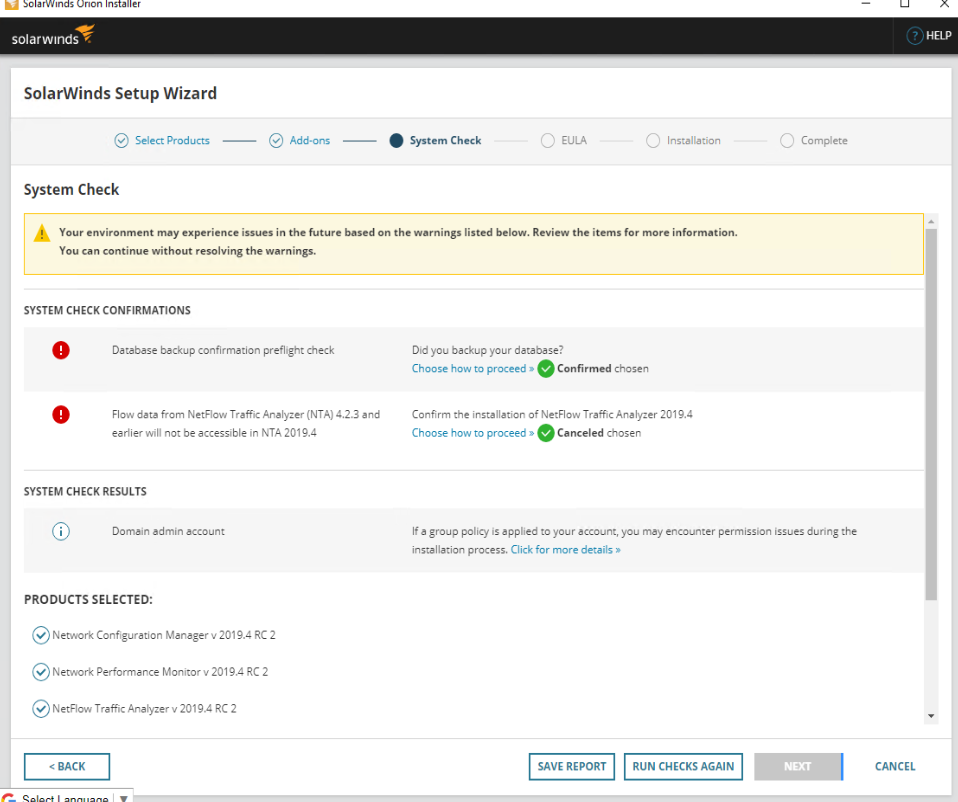Click the yellow warning triangle icon
Image resolution: width=958 pixels, height=802 pixels.
tap(42, 233)
